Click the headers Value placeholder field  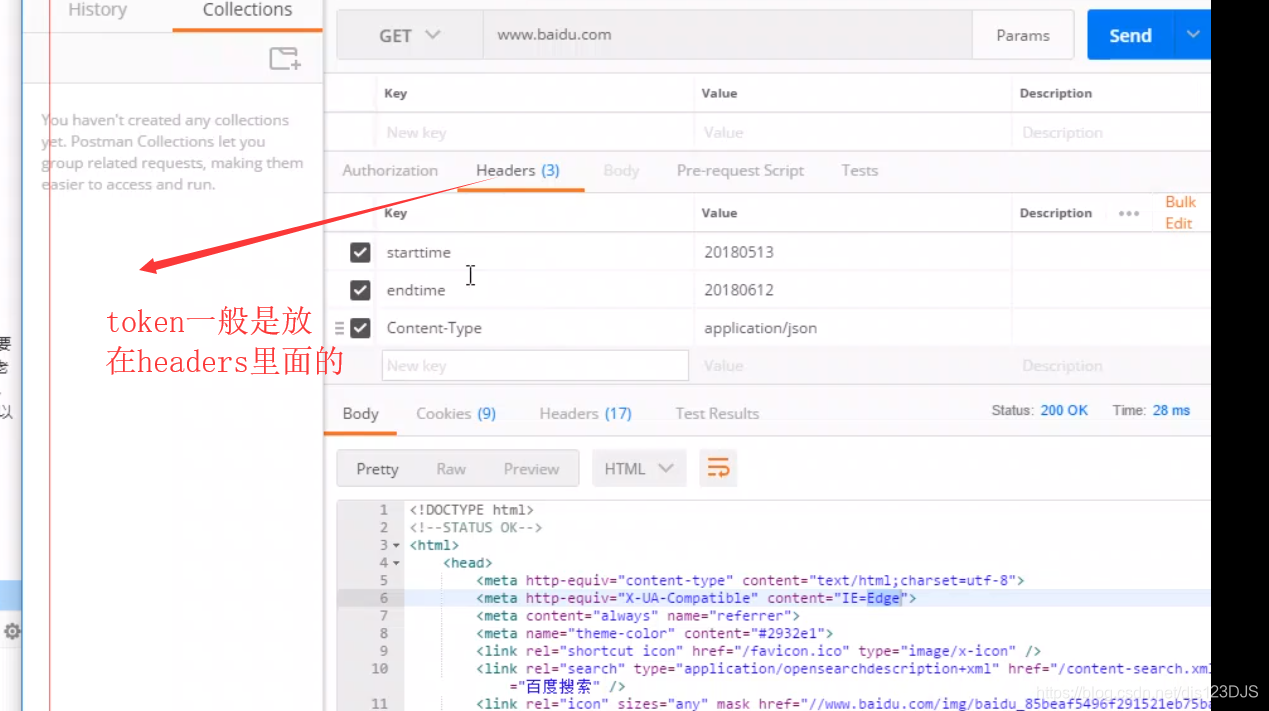click(x=853, y=365)
